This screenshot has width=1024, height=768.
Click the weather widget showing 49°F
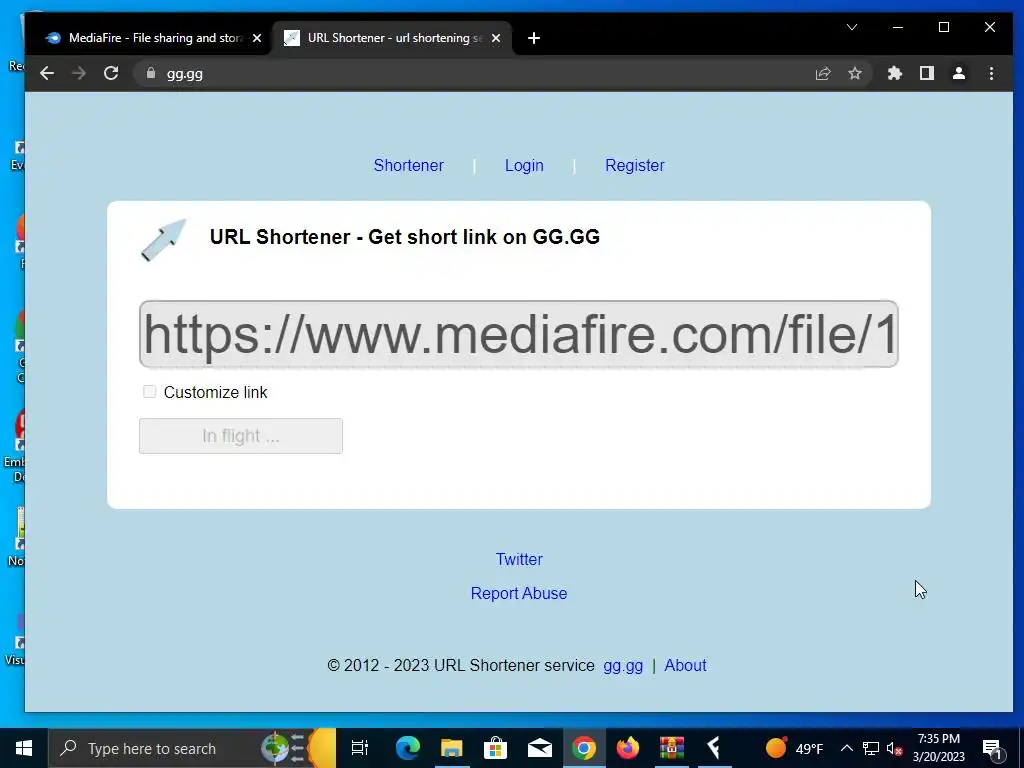(x=794, y=748)
